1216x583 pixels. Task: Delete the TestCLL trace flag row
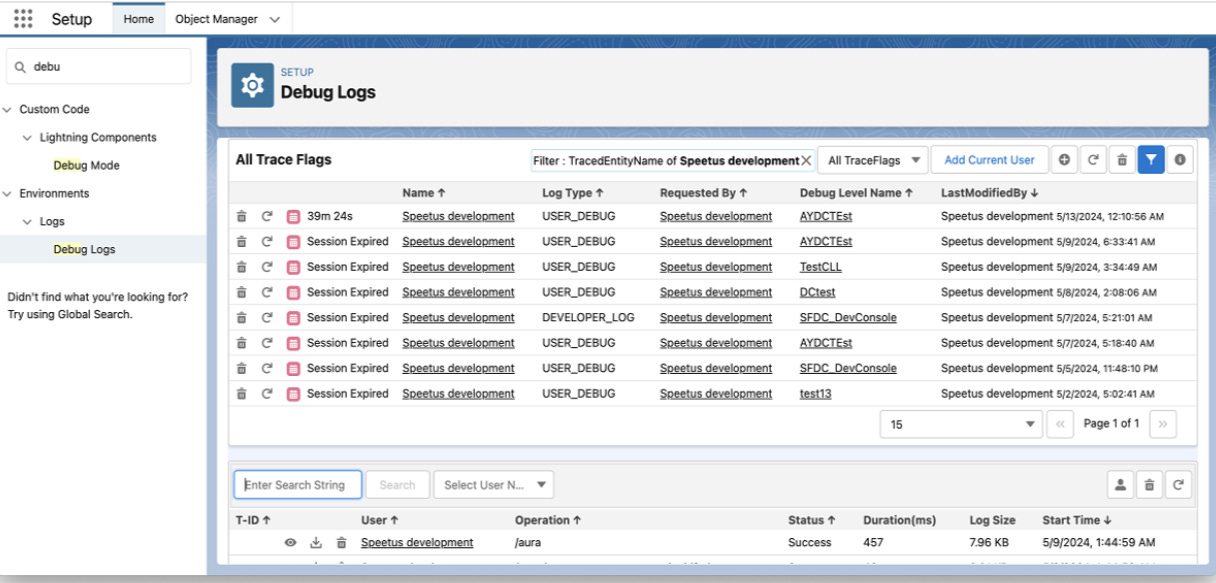click(241, 267)
